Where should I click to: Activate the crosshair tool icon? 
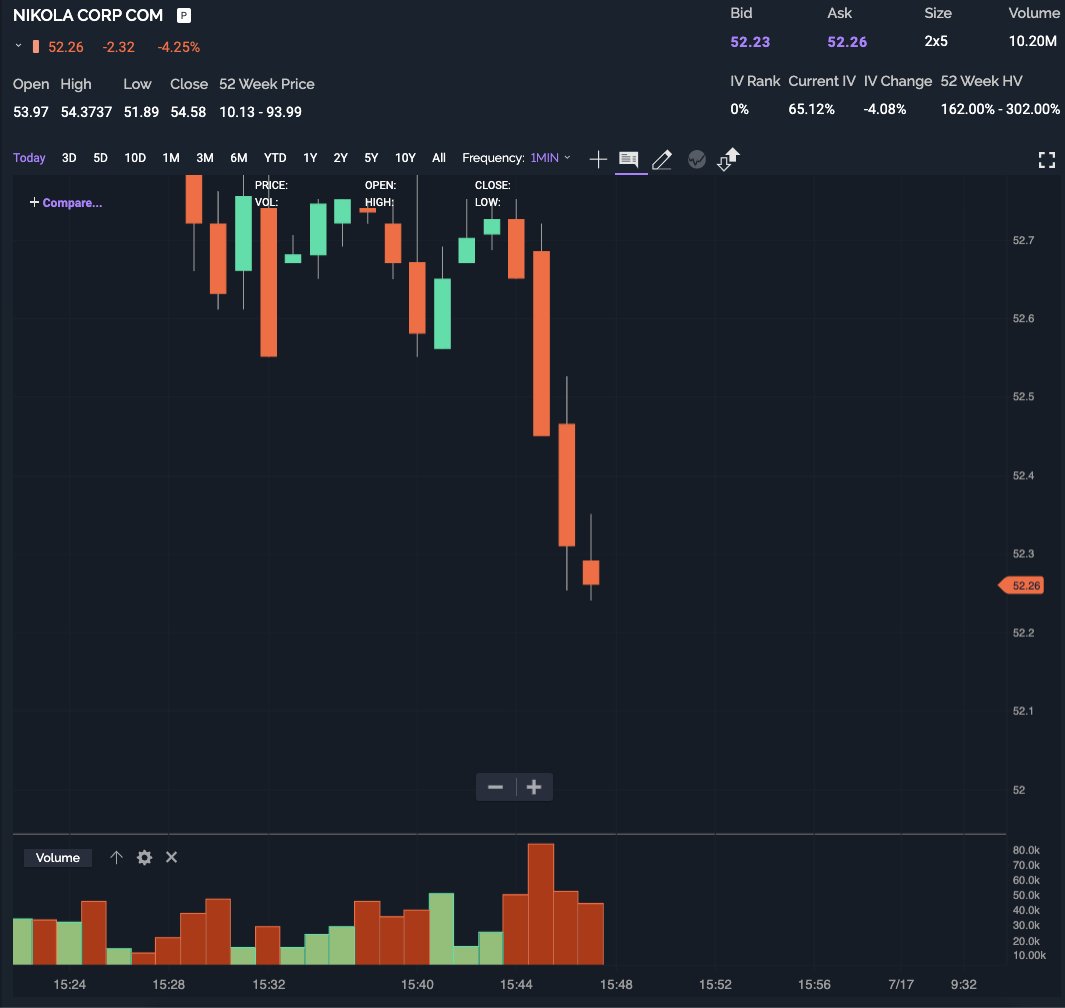(x=598, y=160)
